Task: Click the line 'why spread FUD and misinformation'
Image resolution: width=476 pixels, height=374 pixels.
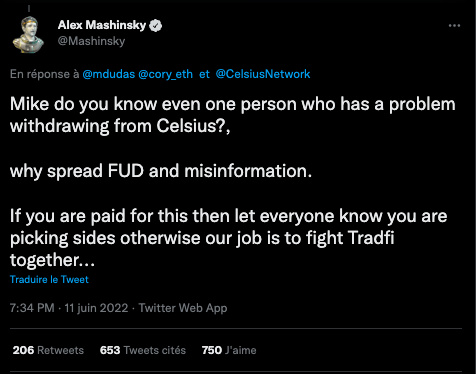Action: (x=161, y=171)
